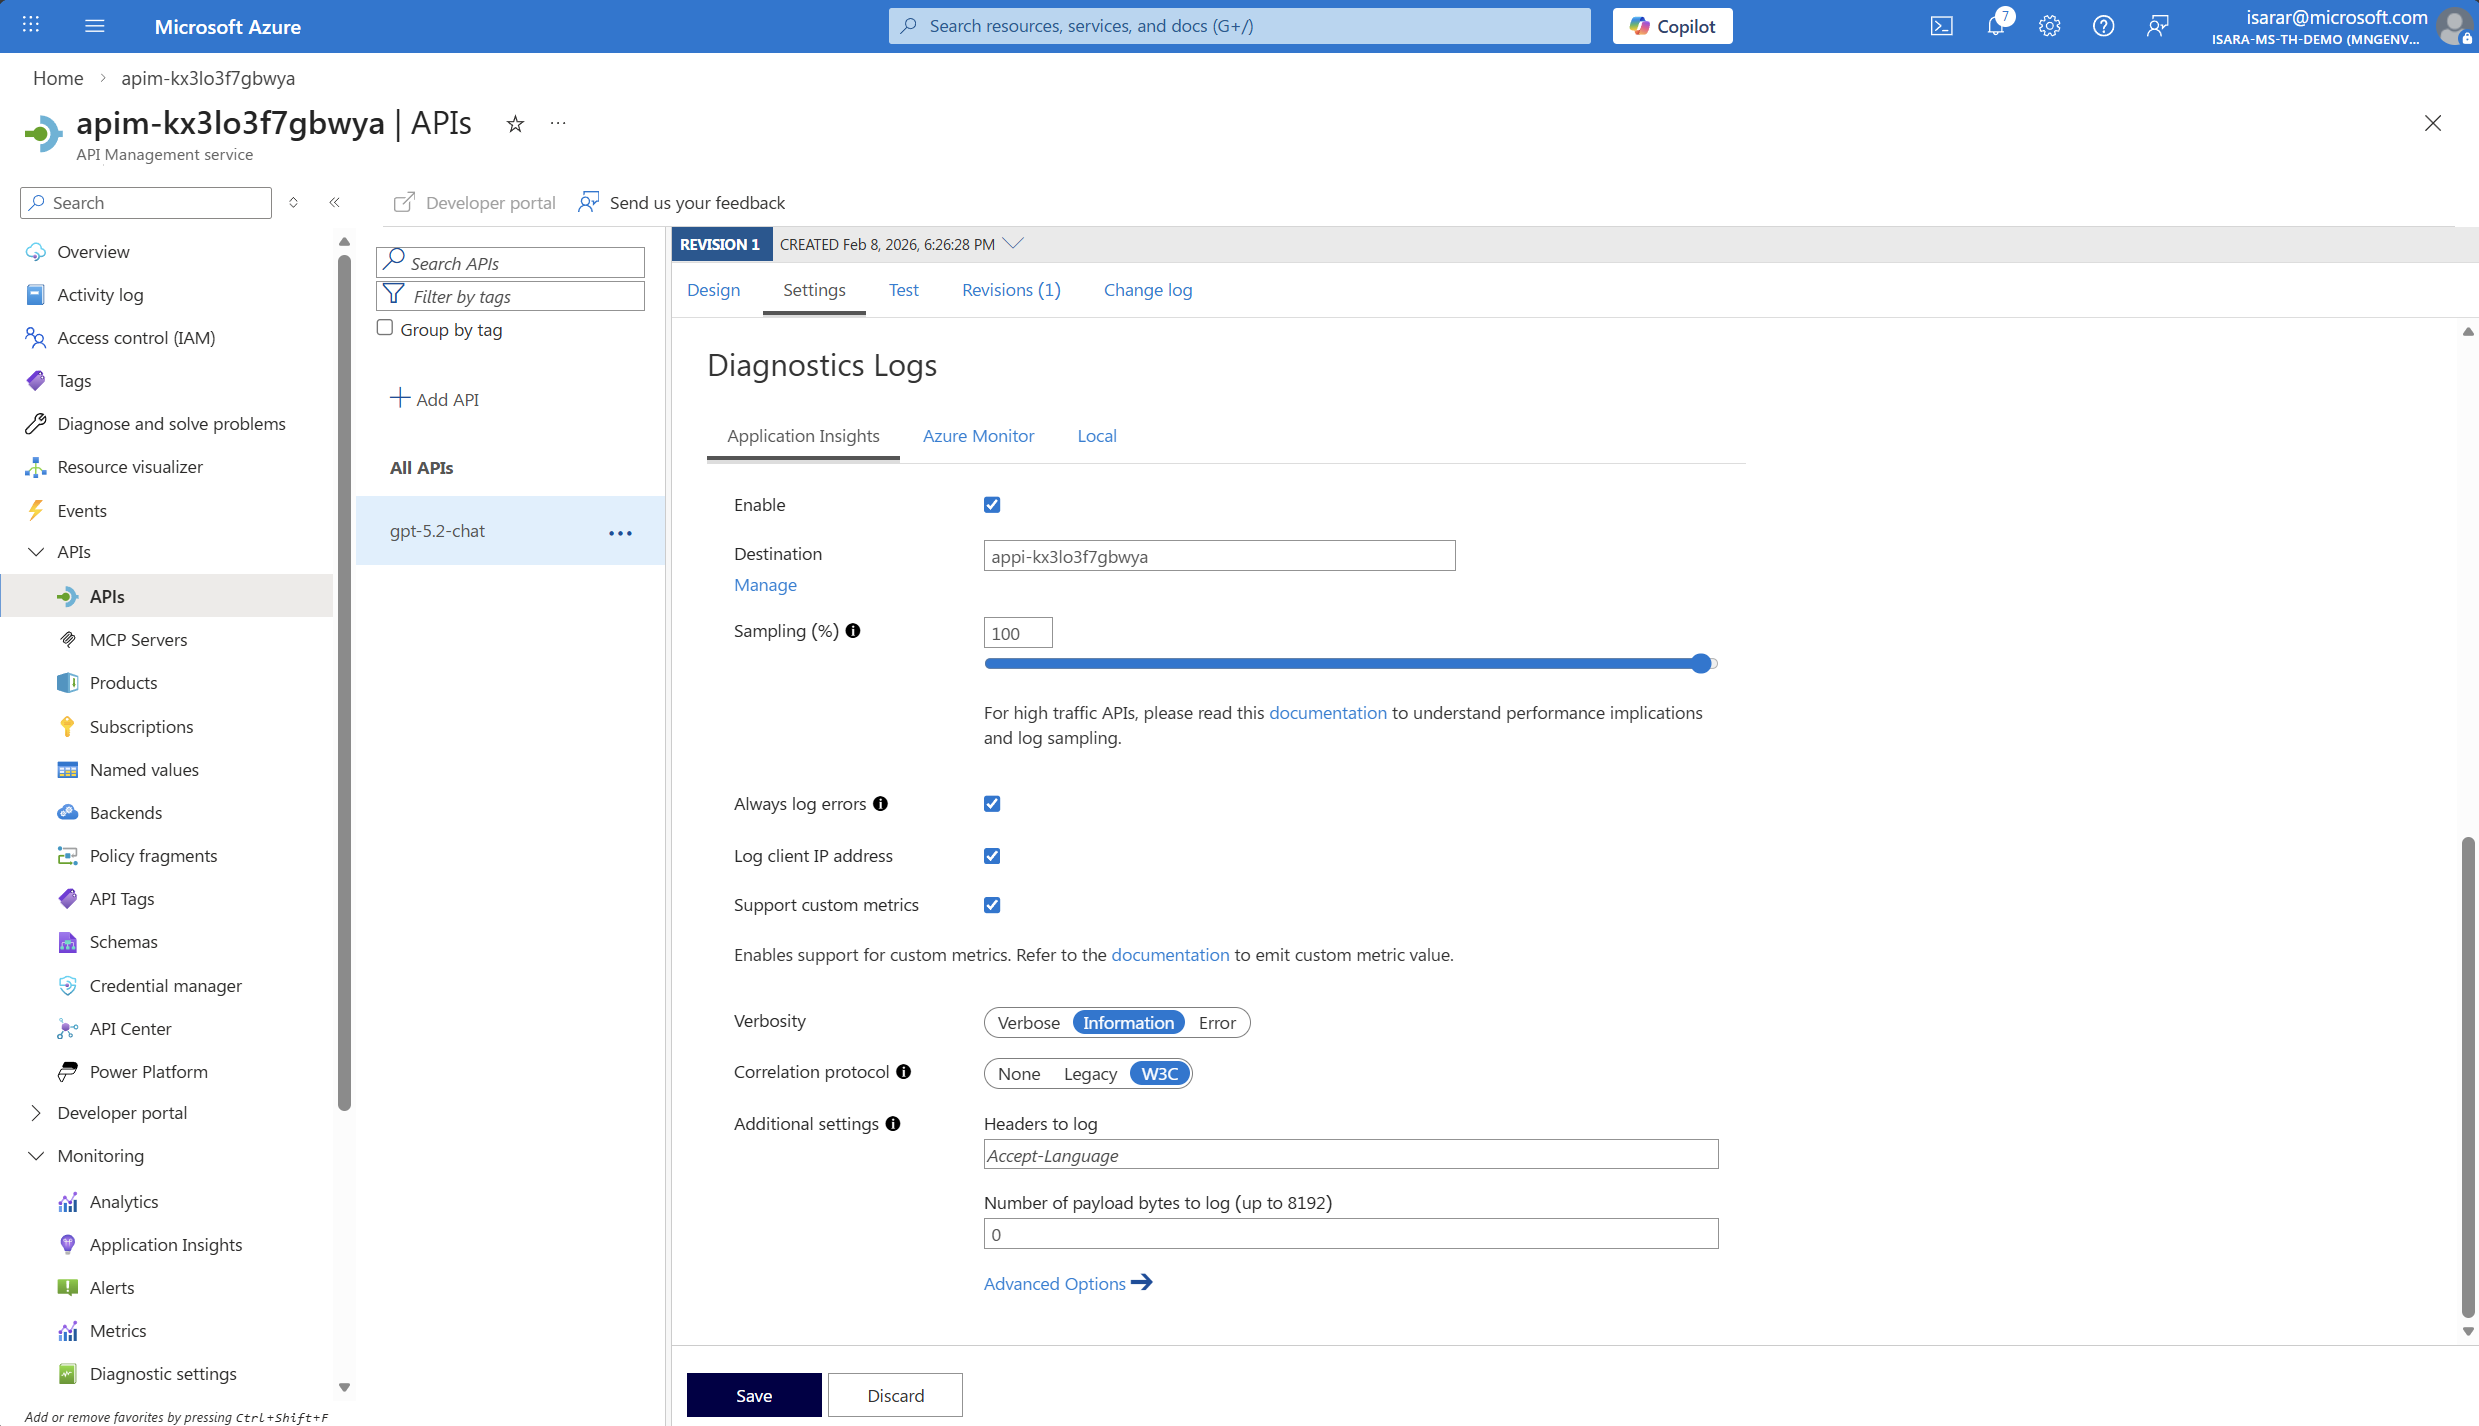Click the Save button
2479x1426 pixels.
[x=754, y=1395]
